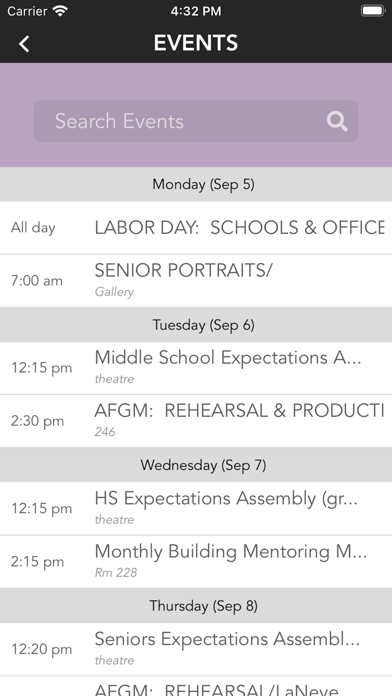Select Middle School Expectations event
392x696 pixels.
click(196, 368)
